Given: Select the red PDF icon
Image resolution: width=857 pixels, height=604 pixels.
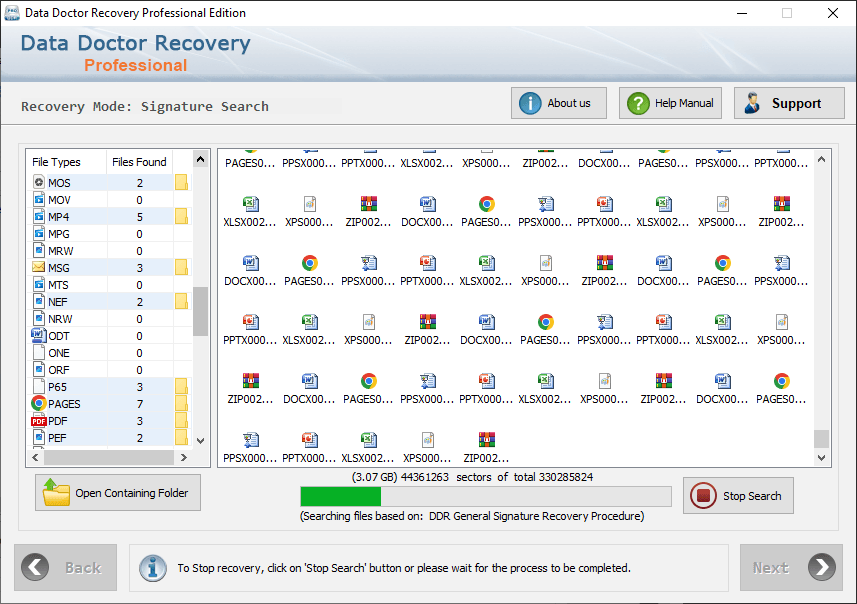Looking at the screenshot, I should [39, 421].
